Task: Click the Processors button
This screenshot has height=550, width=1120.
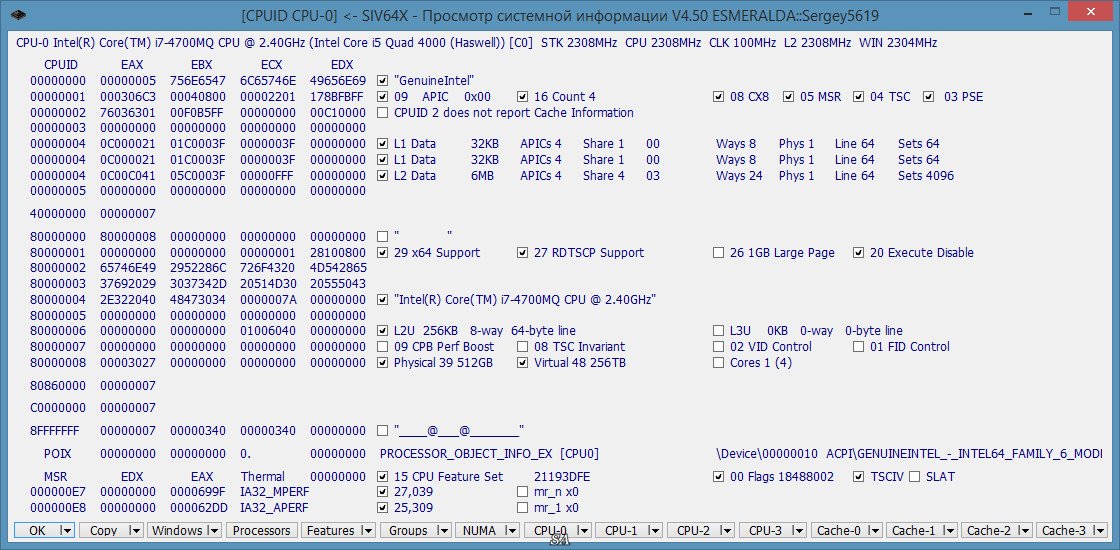Action: tap(261, 531)
